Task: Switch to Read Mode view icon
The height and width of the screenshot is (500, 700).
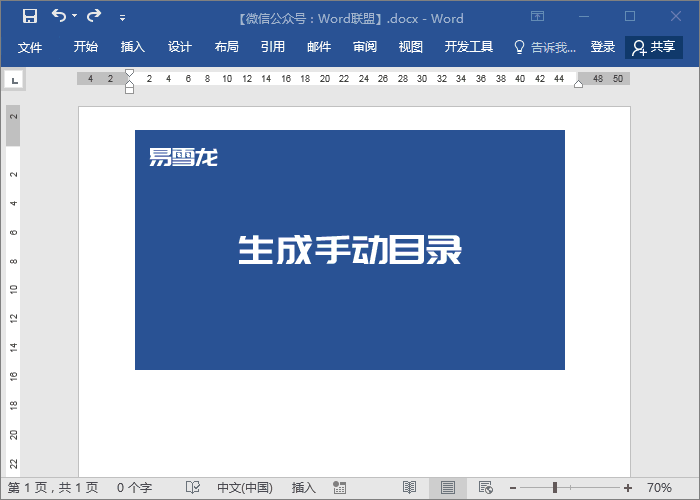Action: coord(409,488)
